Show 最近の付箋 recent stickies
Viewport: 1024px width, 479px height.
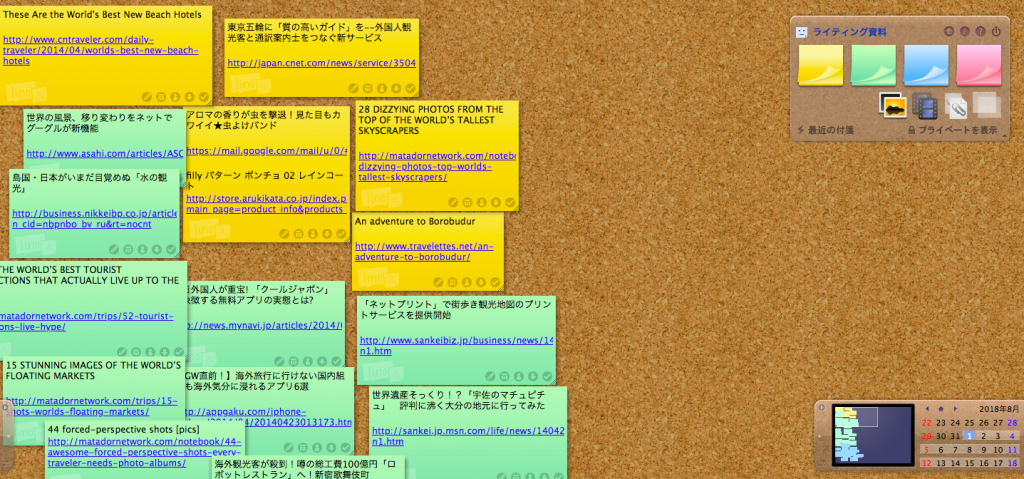[825, 130]
